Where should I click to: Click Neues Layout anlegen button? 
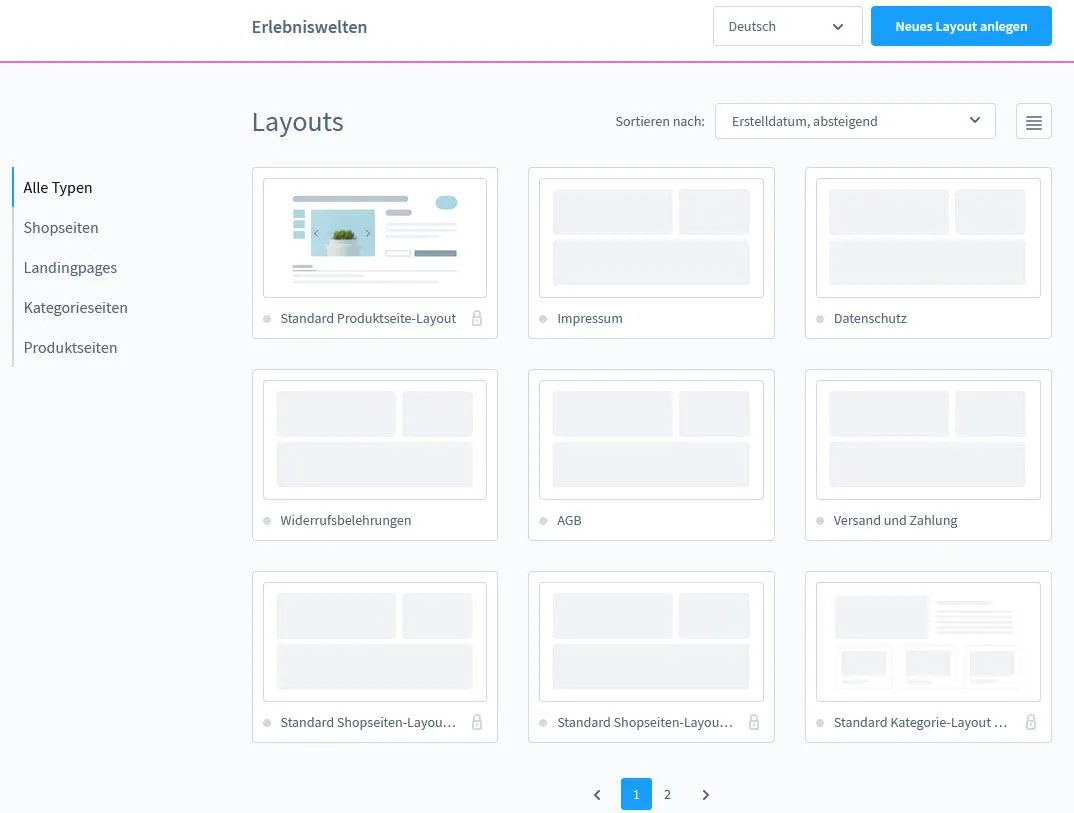(961, 27)
